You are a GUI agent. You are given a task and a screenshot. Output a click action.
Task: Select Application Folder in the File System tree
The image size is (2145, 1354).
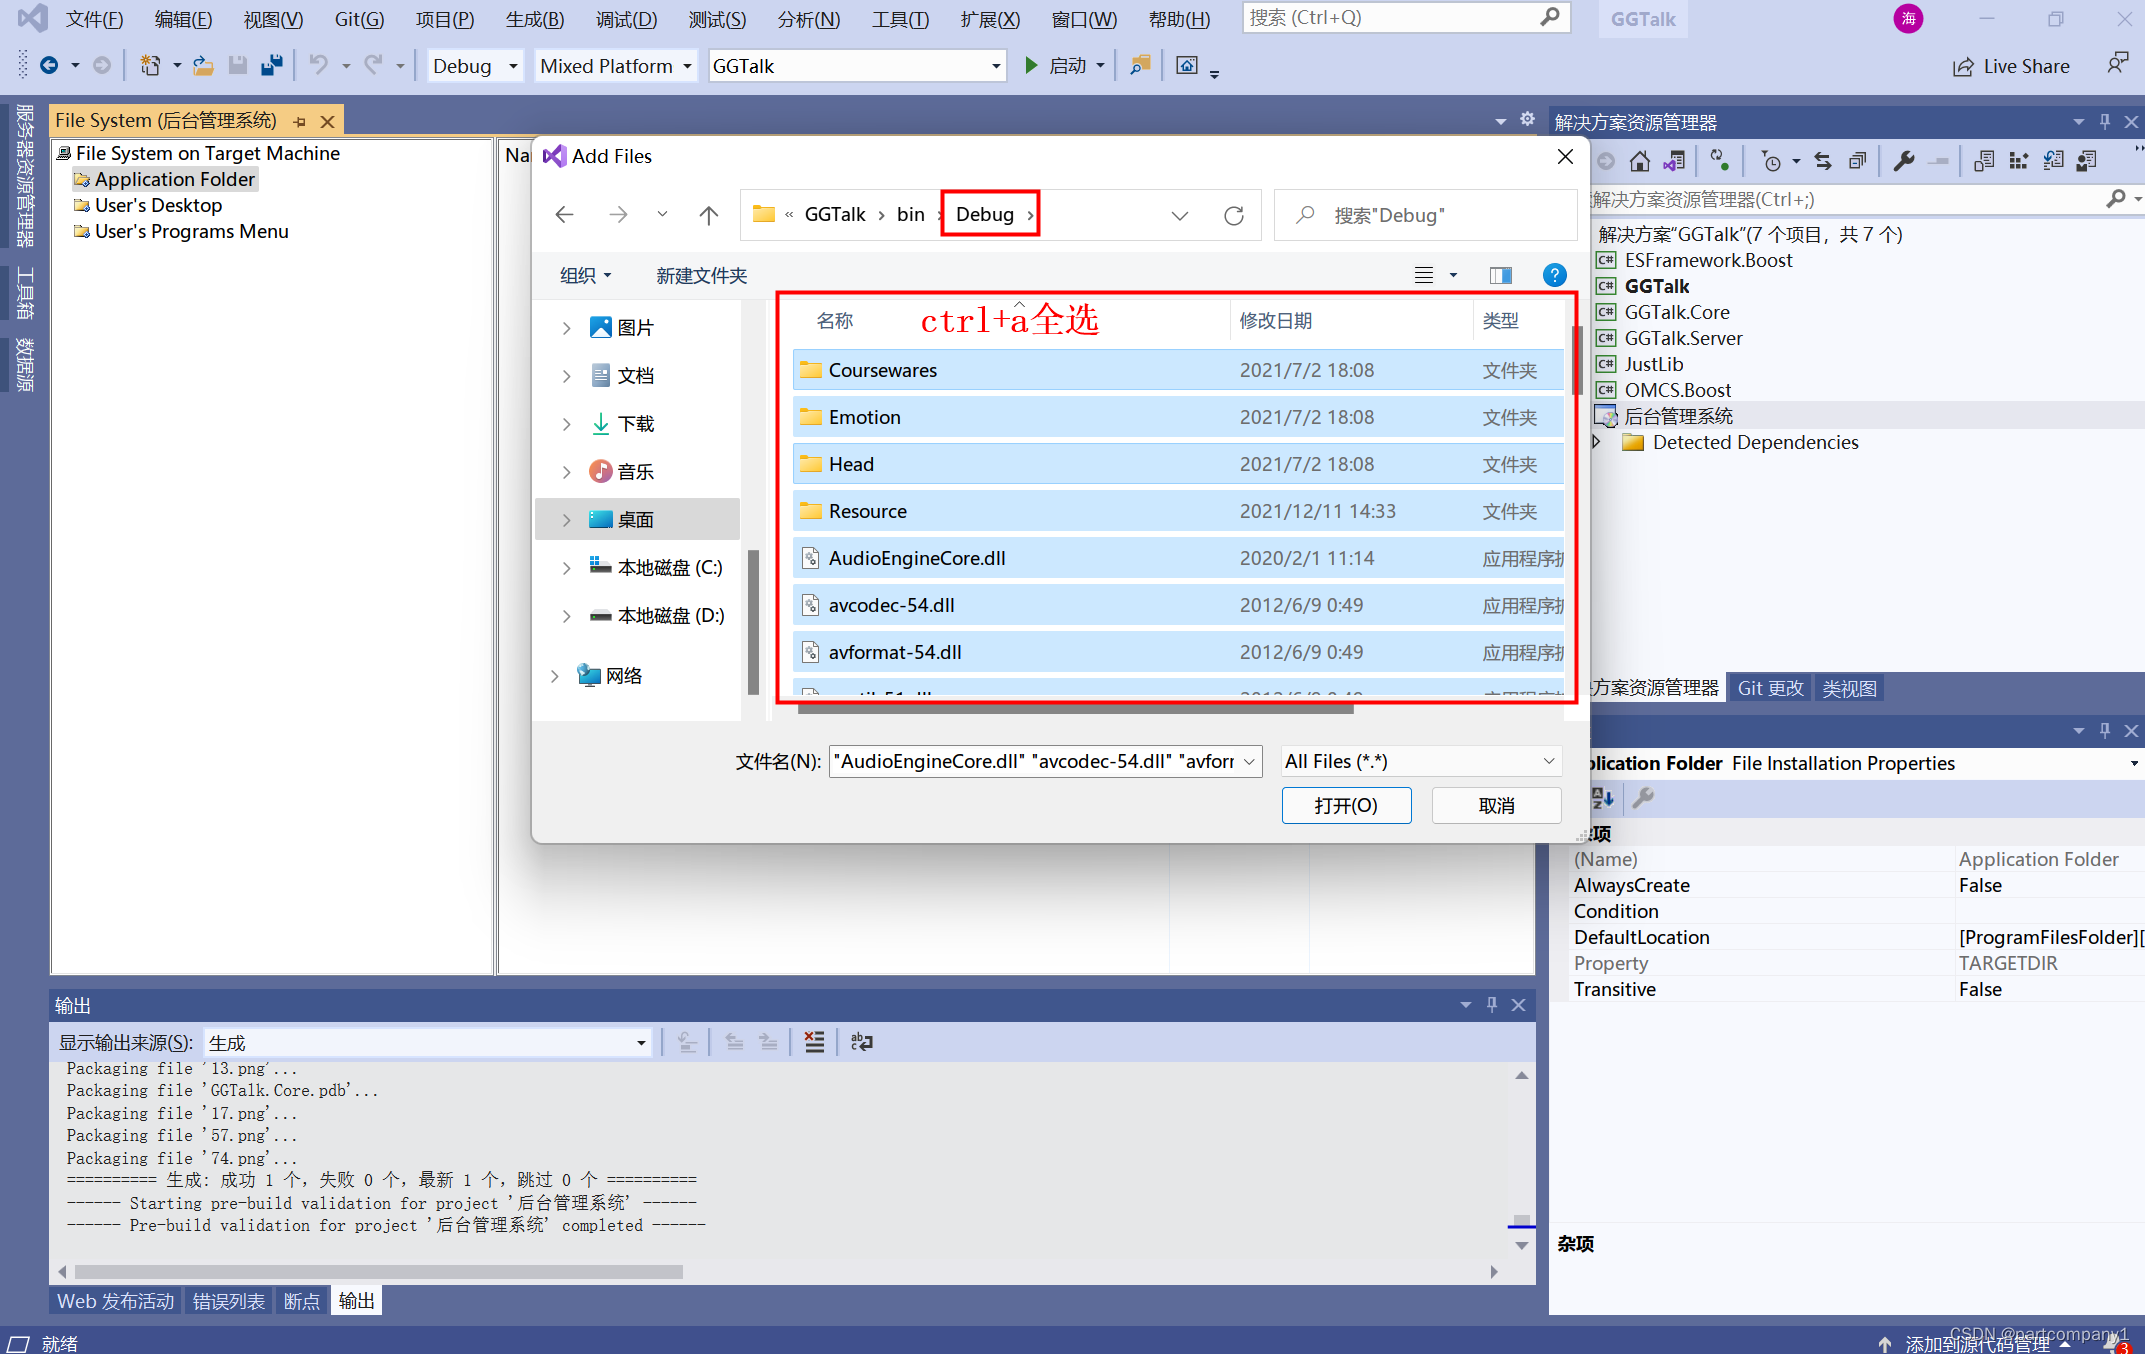coord(174,179)
